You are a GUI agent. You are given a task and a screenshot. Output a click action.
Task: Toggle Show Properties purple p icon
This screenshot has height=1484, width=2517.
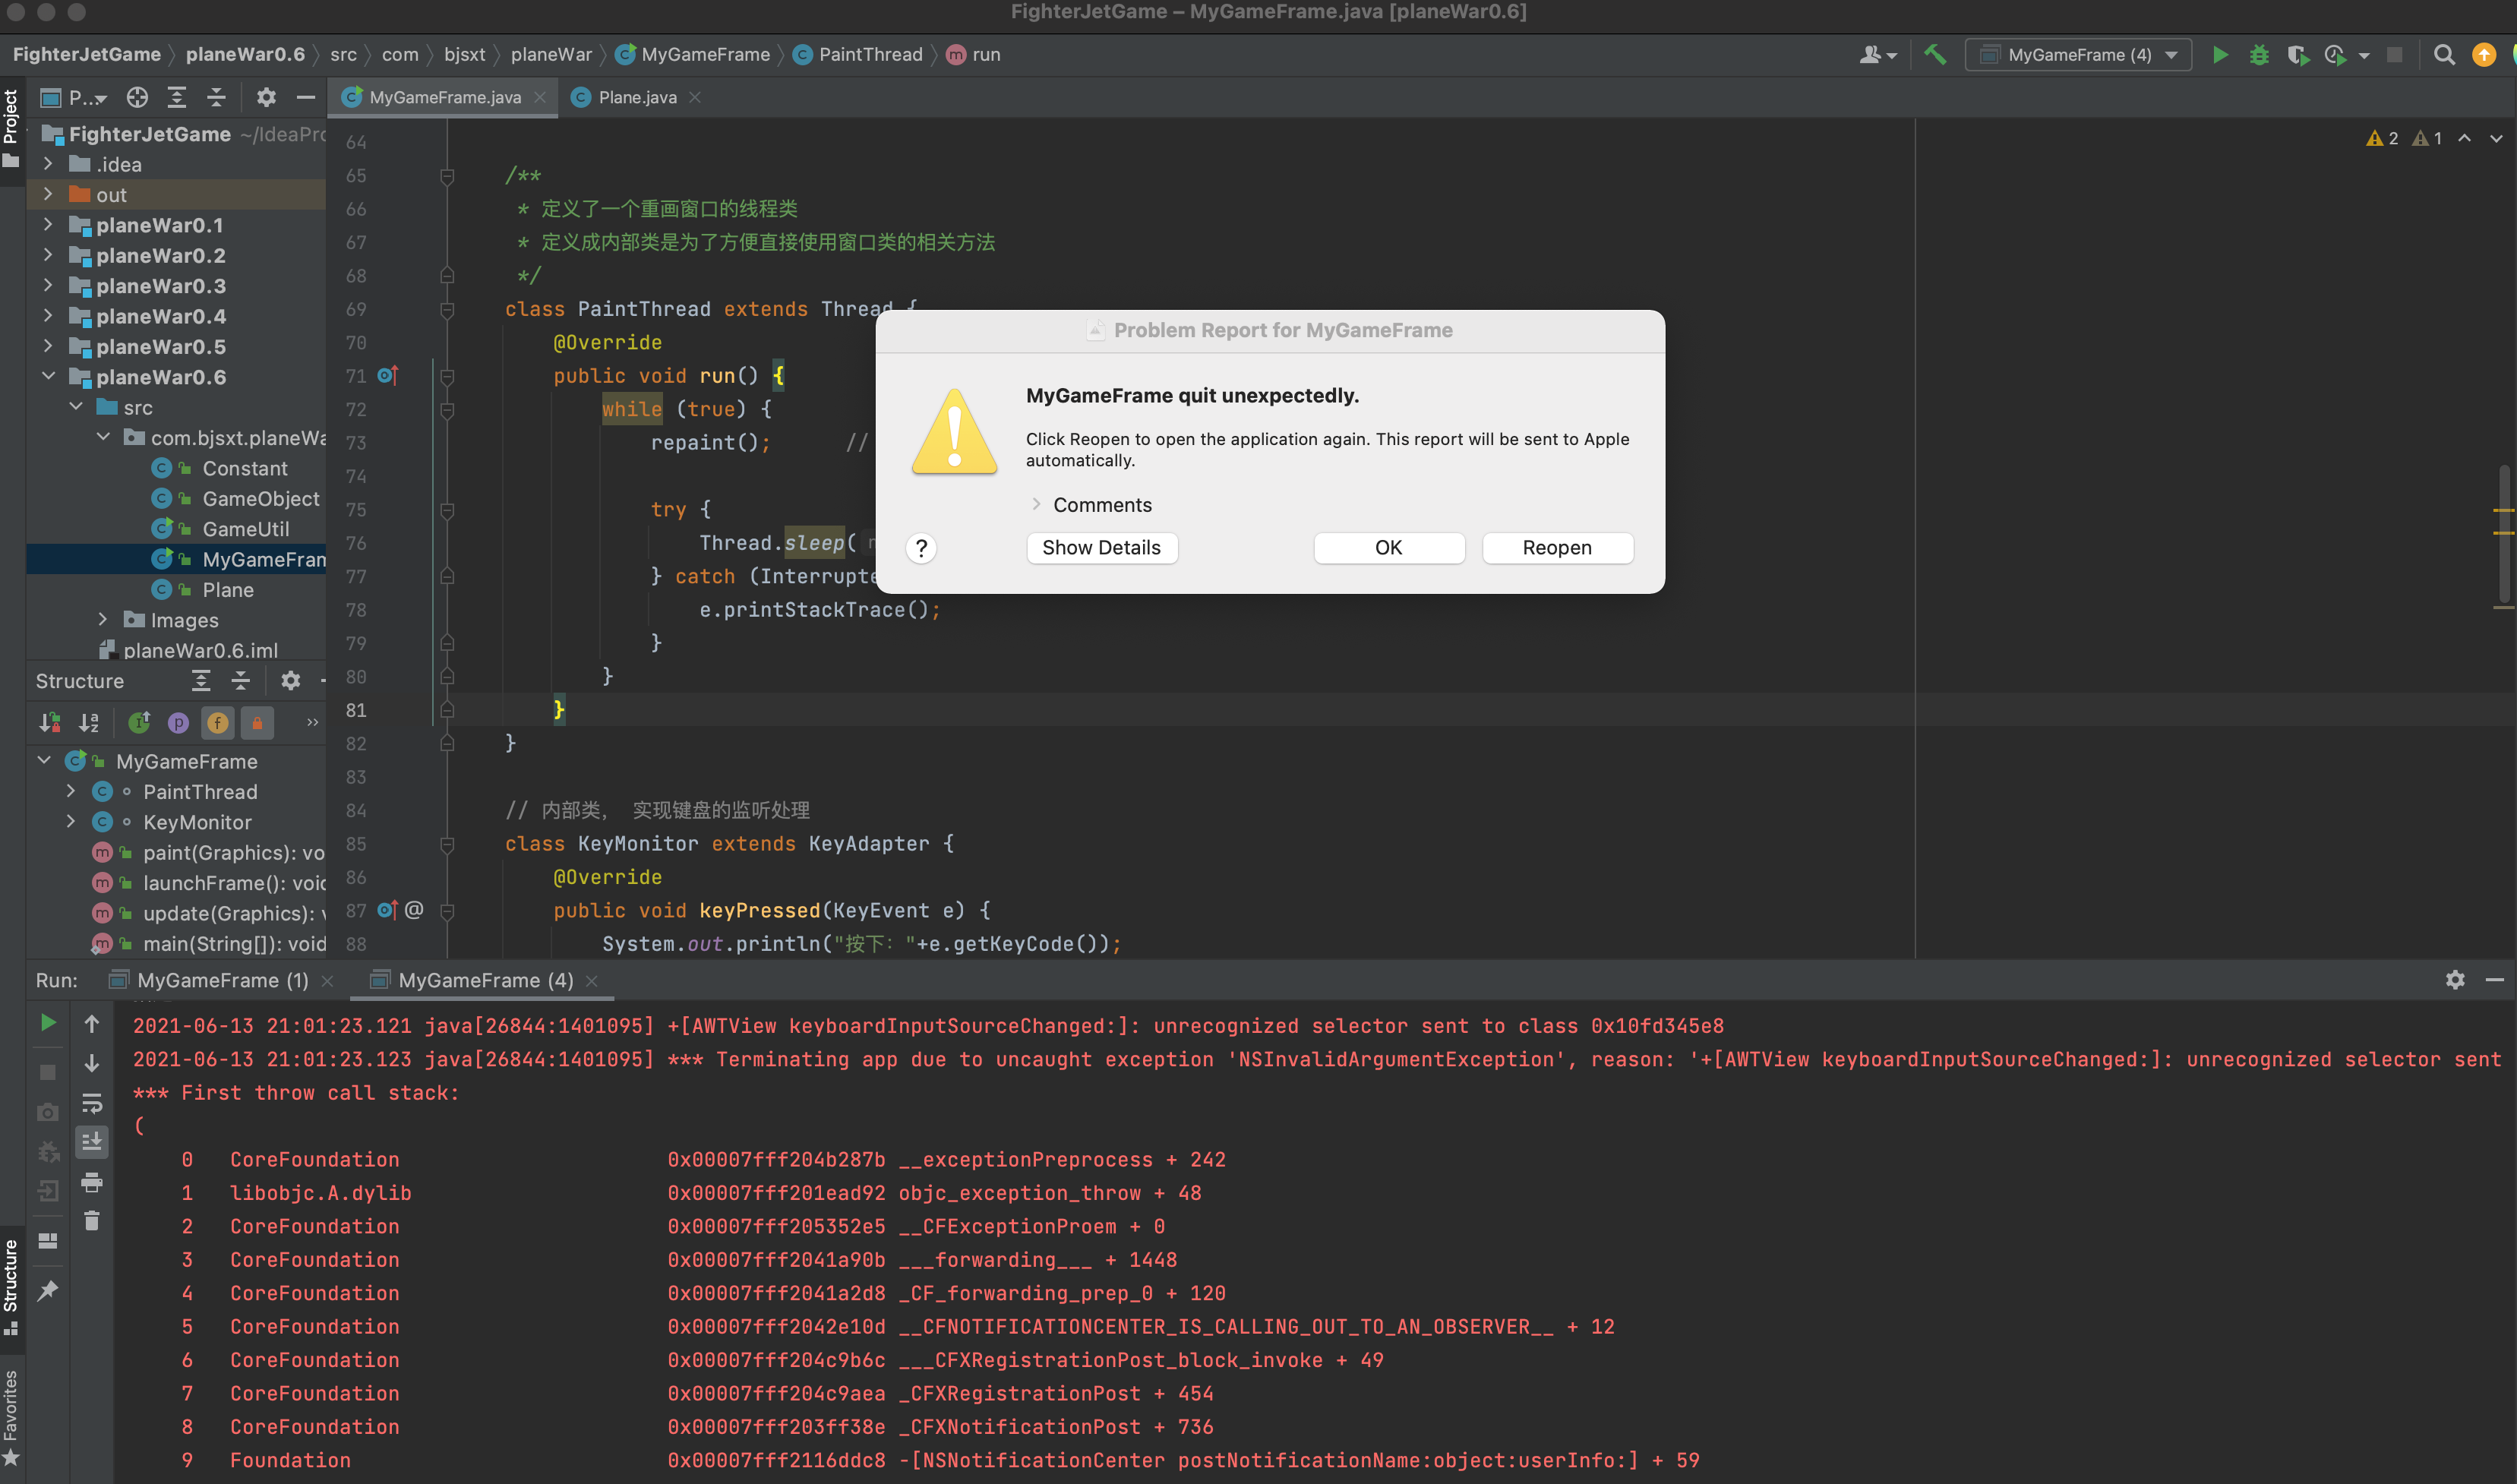click(178, 722)
